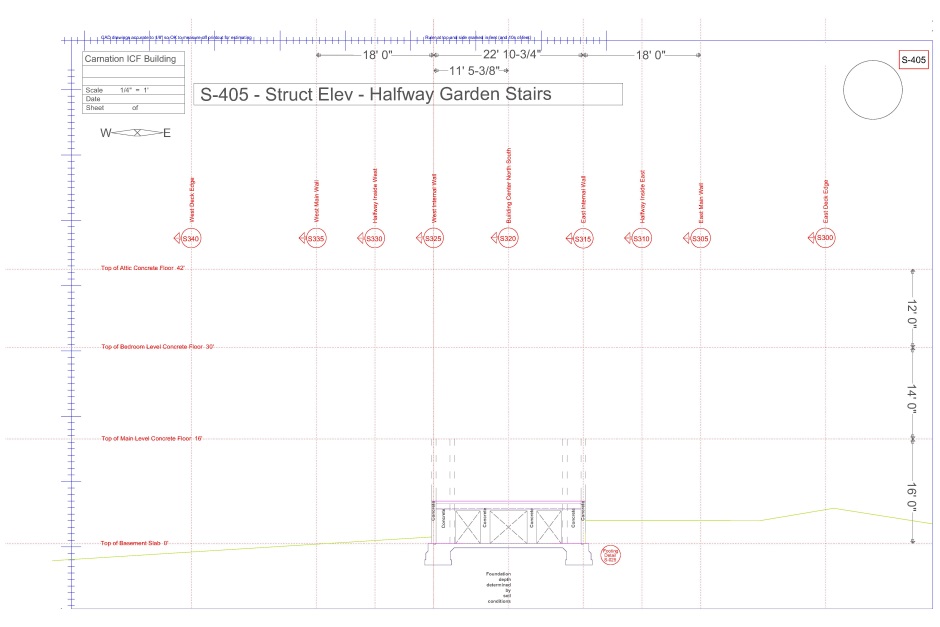Image resolution: width=940 pixels, height=627 pixels.
Task: Select the 11' 5-3/8" dimension text
Action: coord(474,71)
